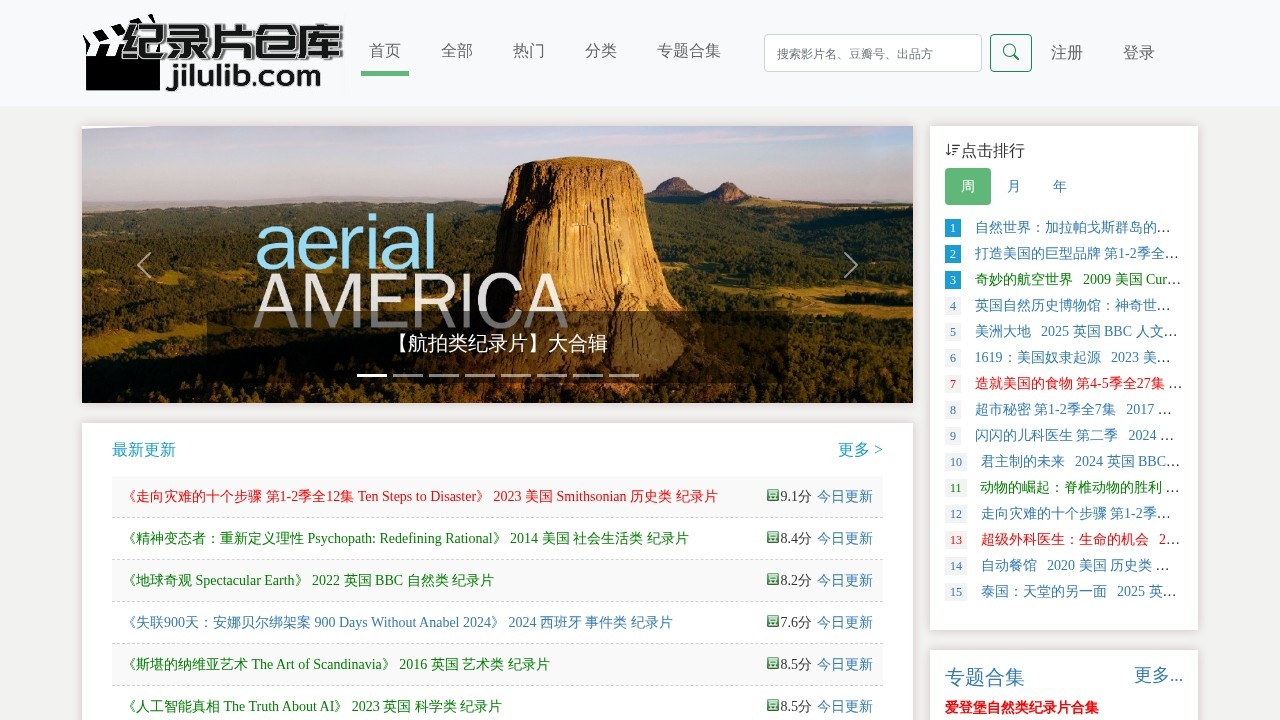Switch ranking to 周 (weekly)
This screenshot has height=720, width=1280.
pyautogui.click(x=967, y=186)
